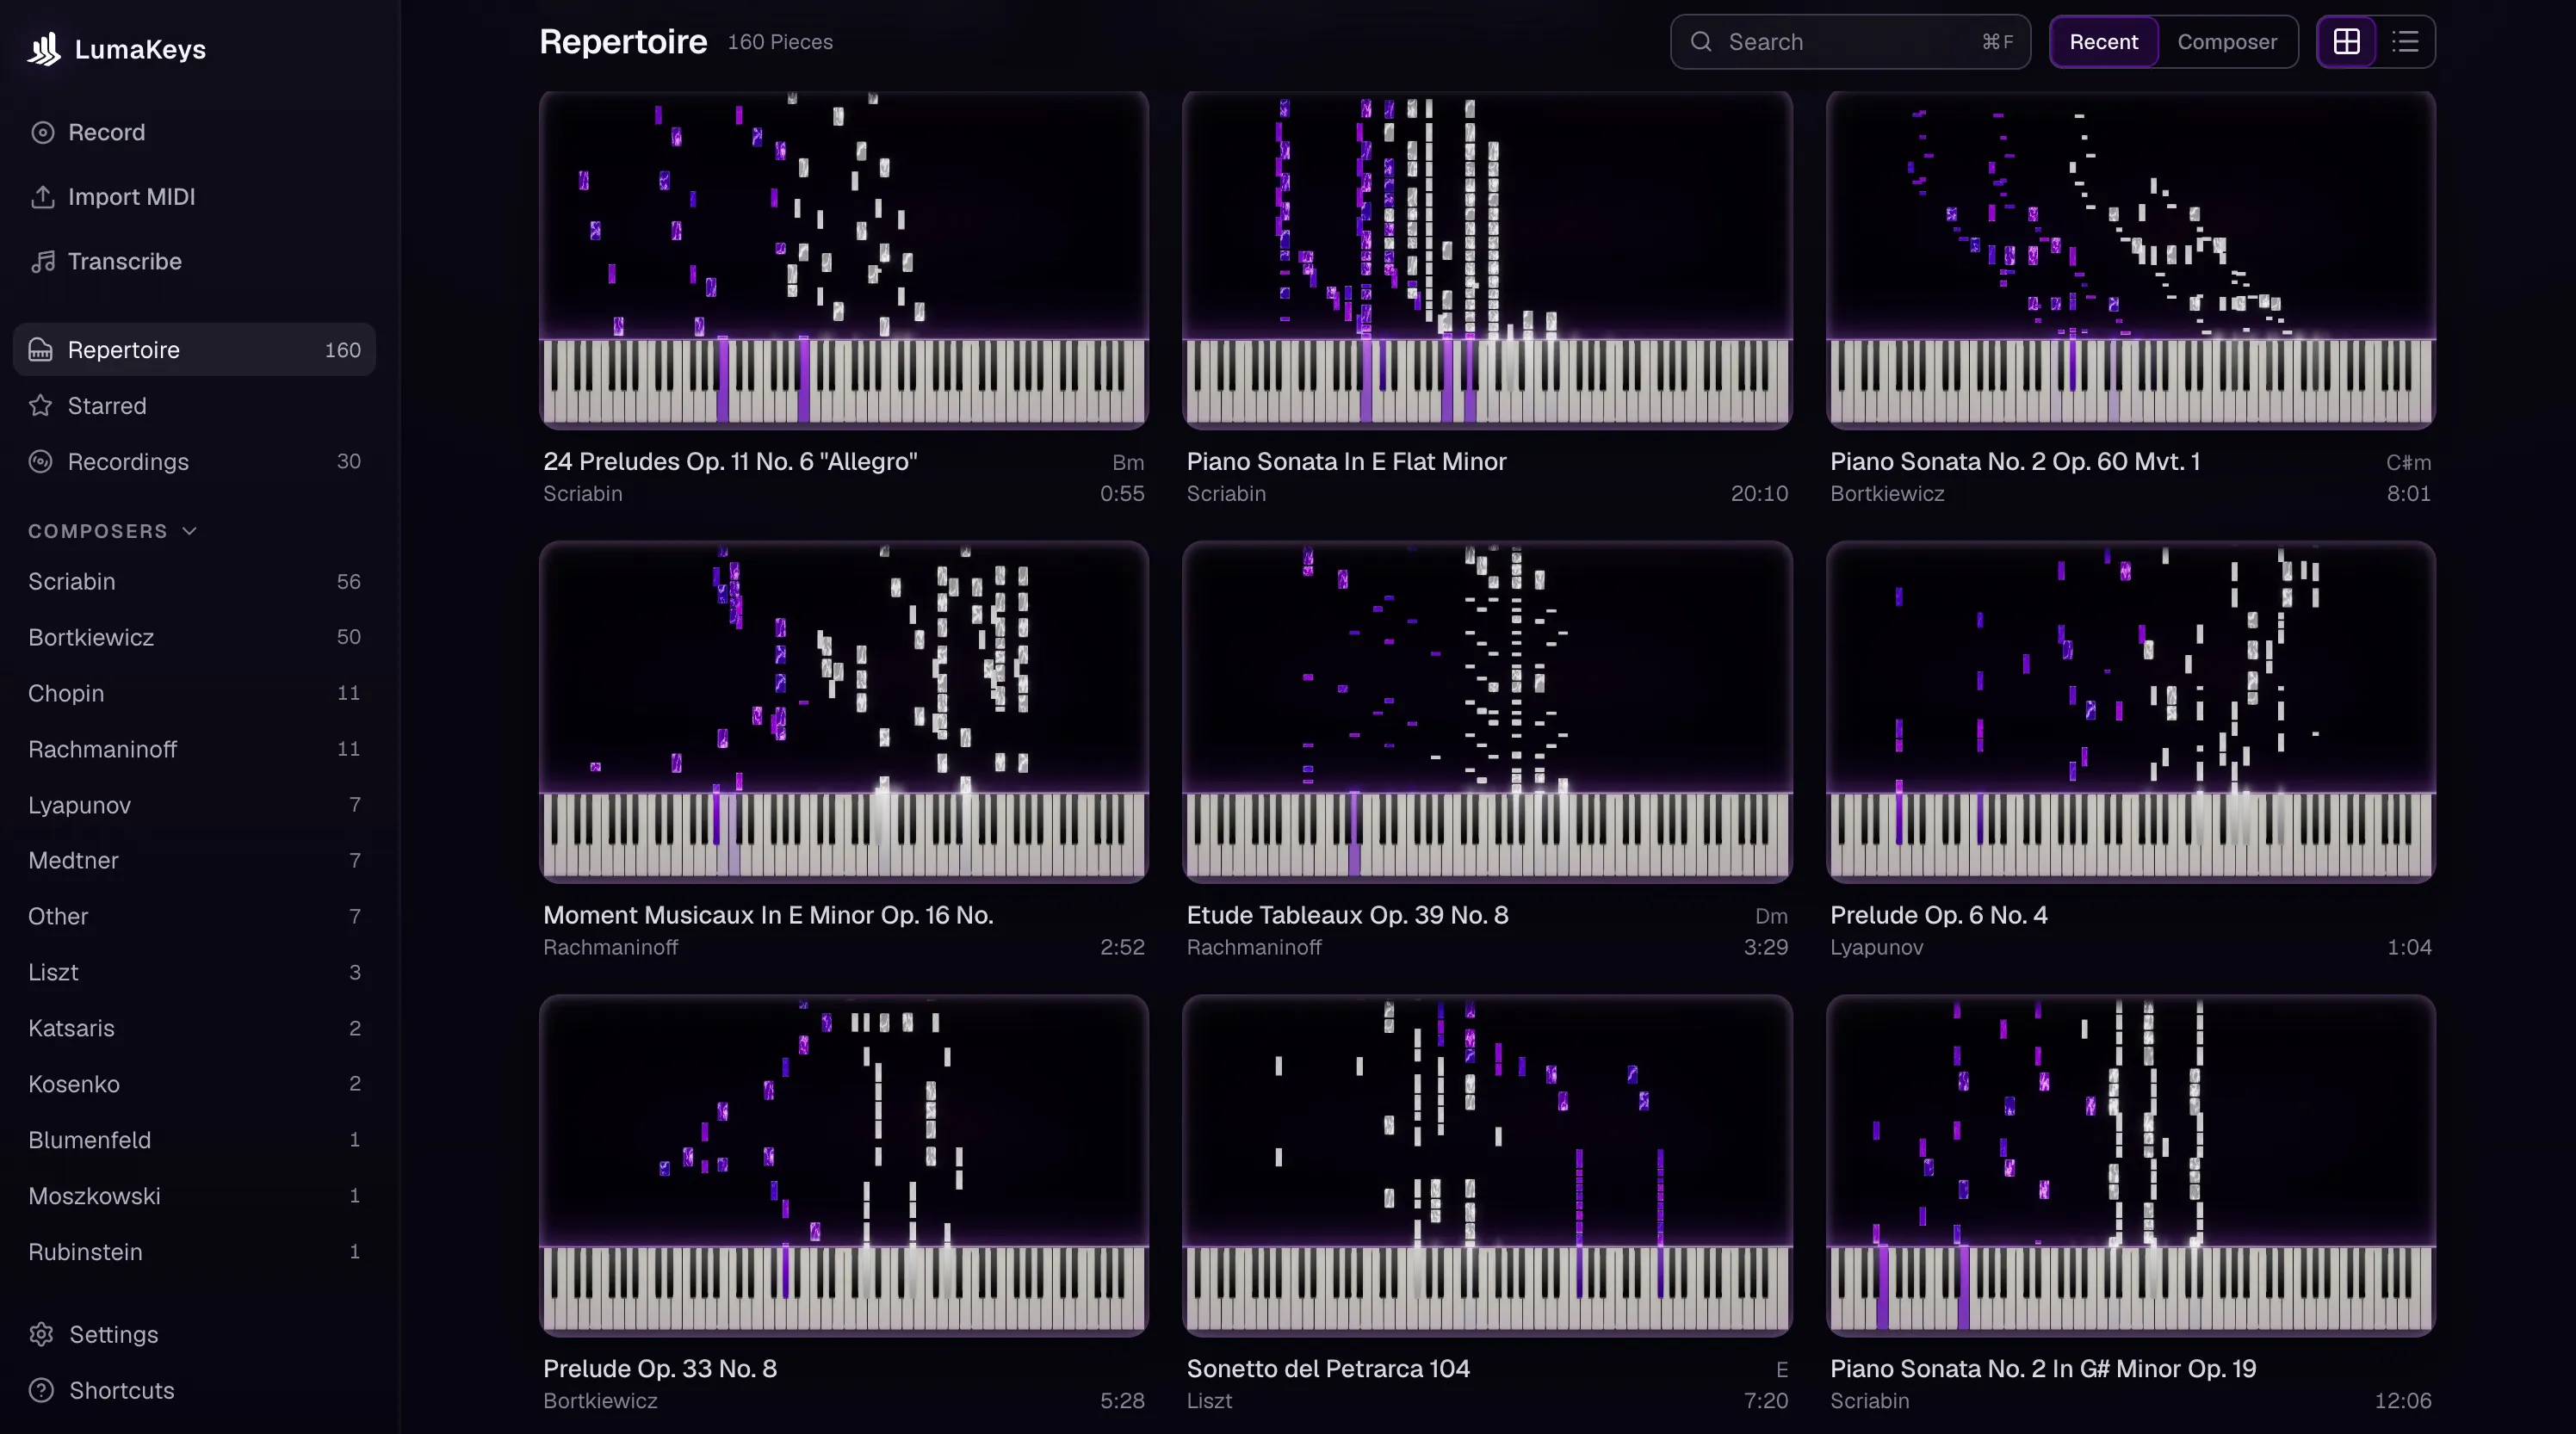Filter by composer Rubinstein
The image size is (2576, 1434).
tap(194, 1253)
